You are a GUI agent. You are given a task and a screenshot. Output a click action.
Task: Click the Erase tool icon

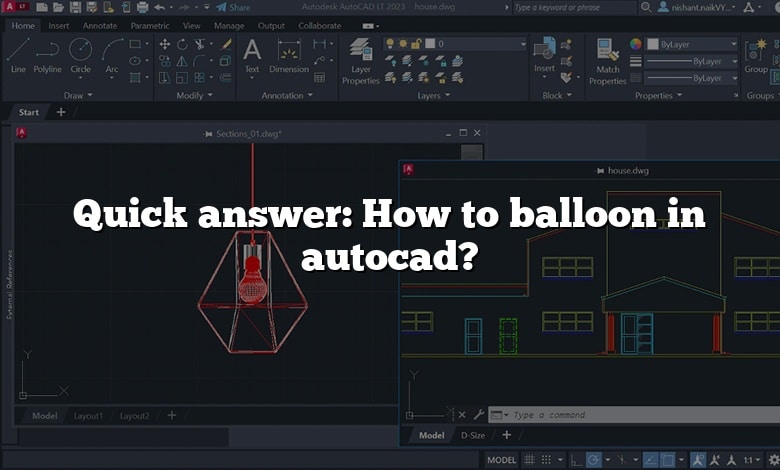pos(226,44)
